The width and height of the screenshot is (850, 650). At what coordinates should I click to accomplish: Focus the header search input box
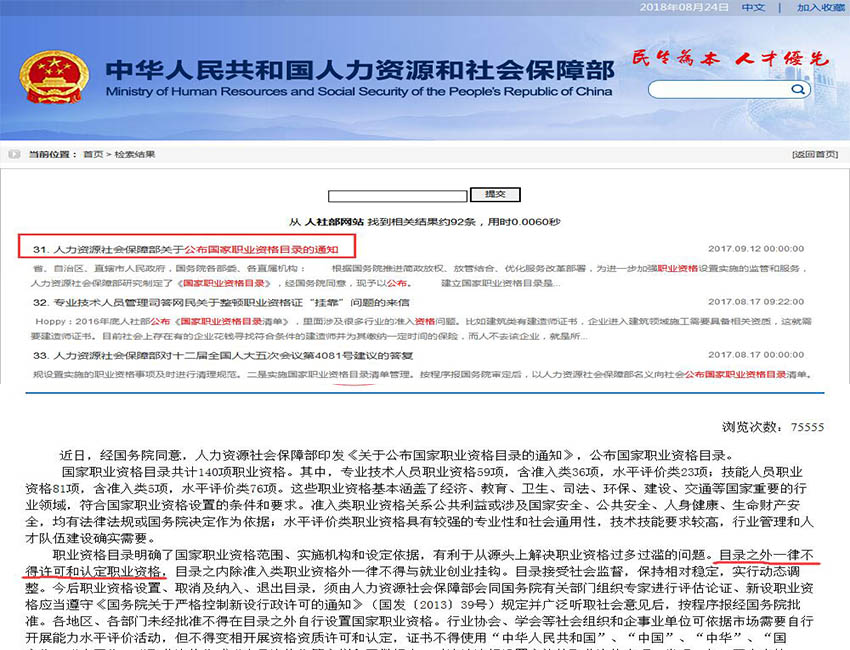click(x=729, y=89)
